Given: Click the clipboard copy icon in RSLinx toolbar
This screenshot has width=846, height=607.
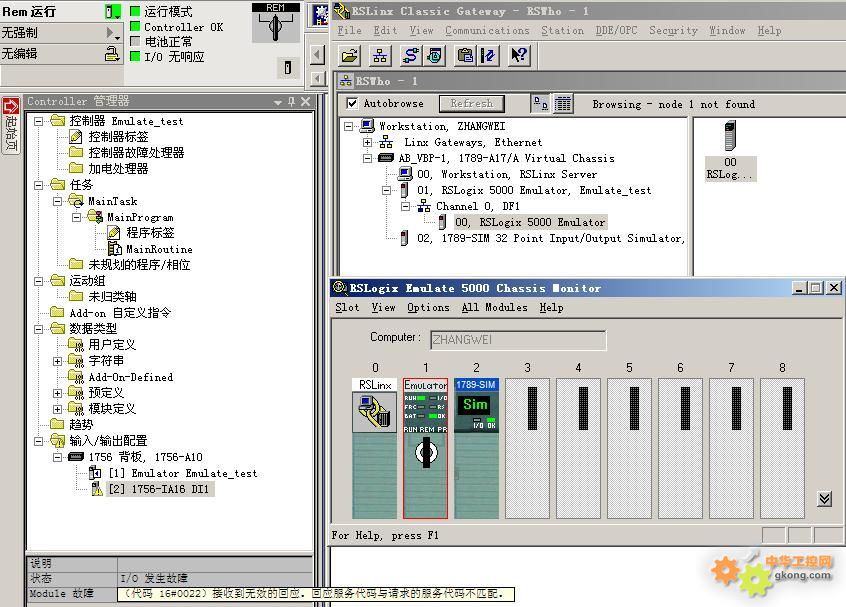Looking at the screenshot, I should (465, 55).
